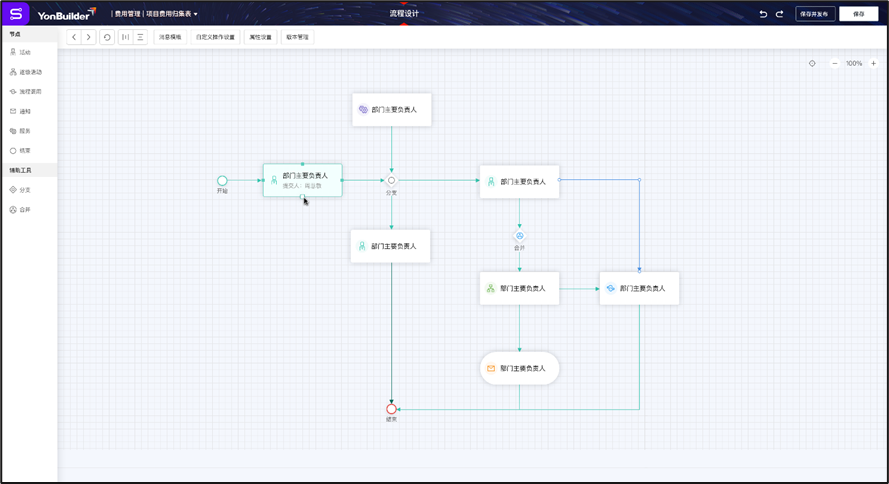
Task: Click the 流程设计 title in header
Action: 404,14
